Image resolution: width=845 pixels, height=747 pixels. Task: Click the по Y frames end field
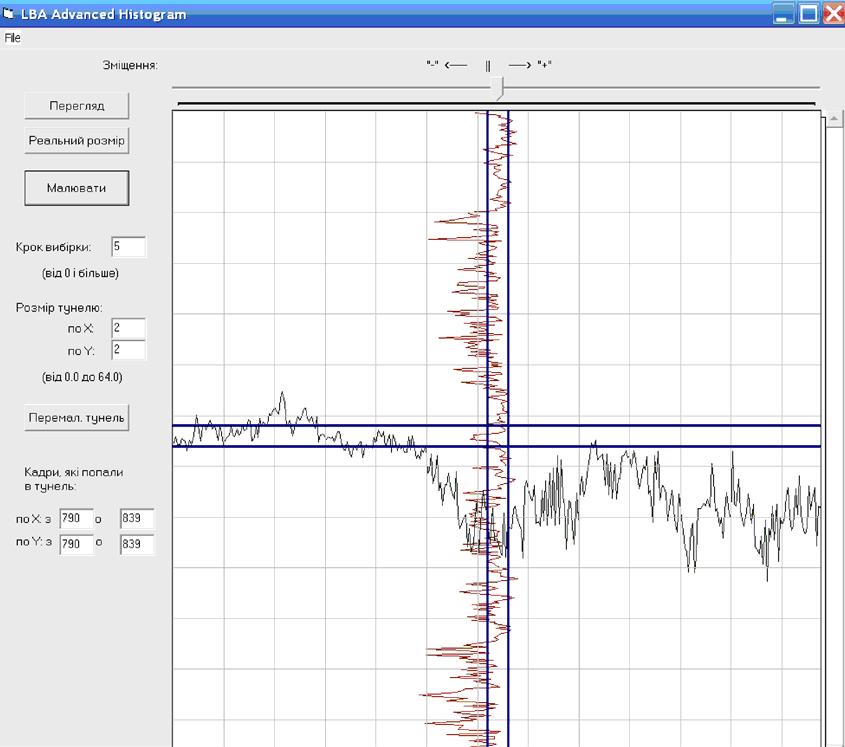(x=136, y=544)
